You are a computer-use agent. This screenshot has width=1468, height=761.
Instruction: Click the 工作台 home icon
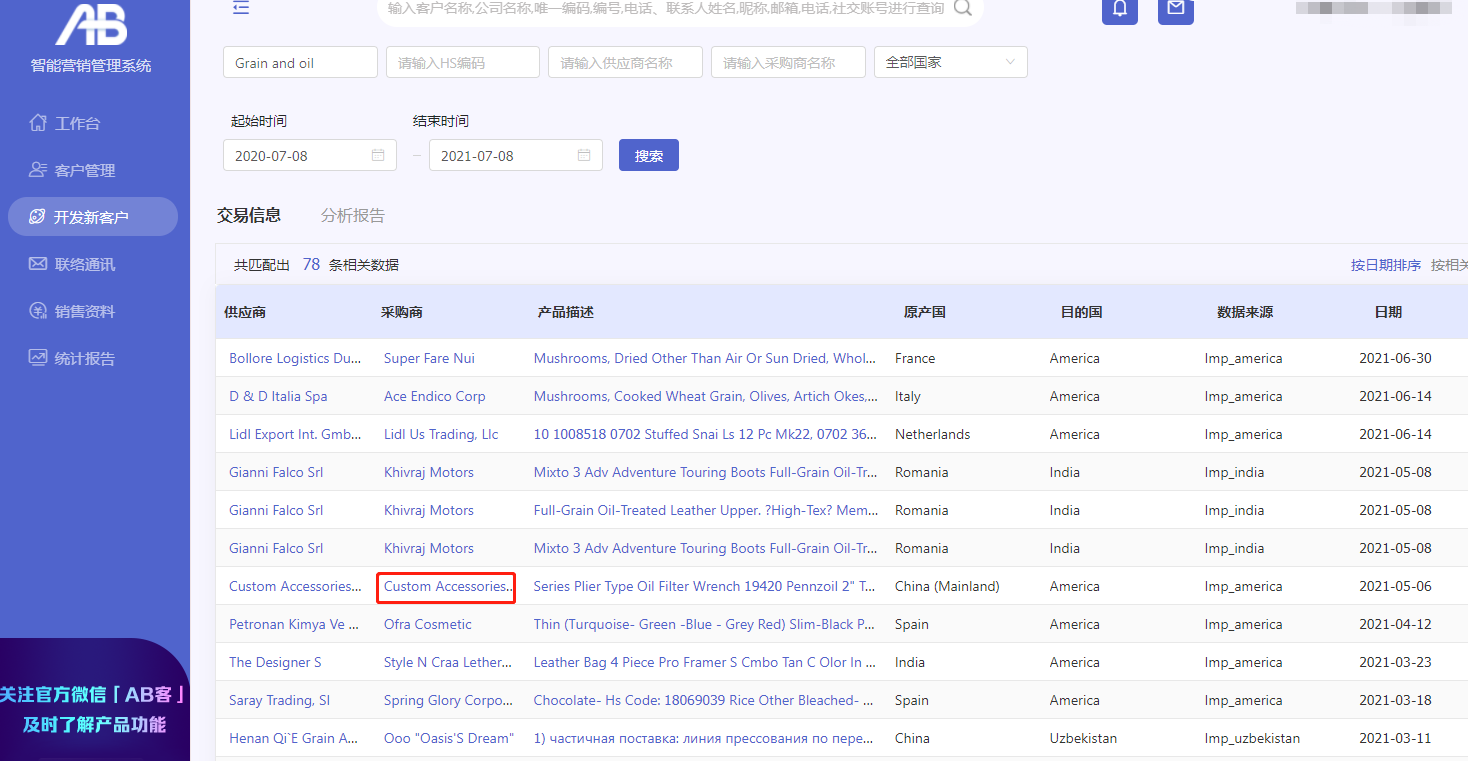pos(38,123)
